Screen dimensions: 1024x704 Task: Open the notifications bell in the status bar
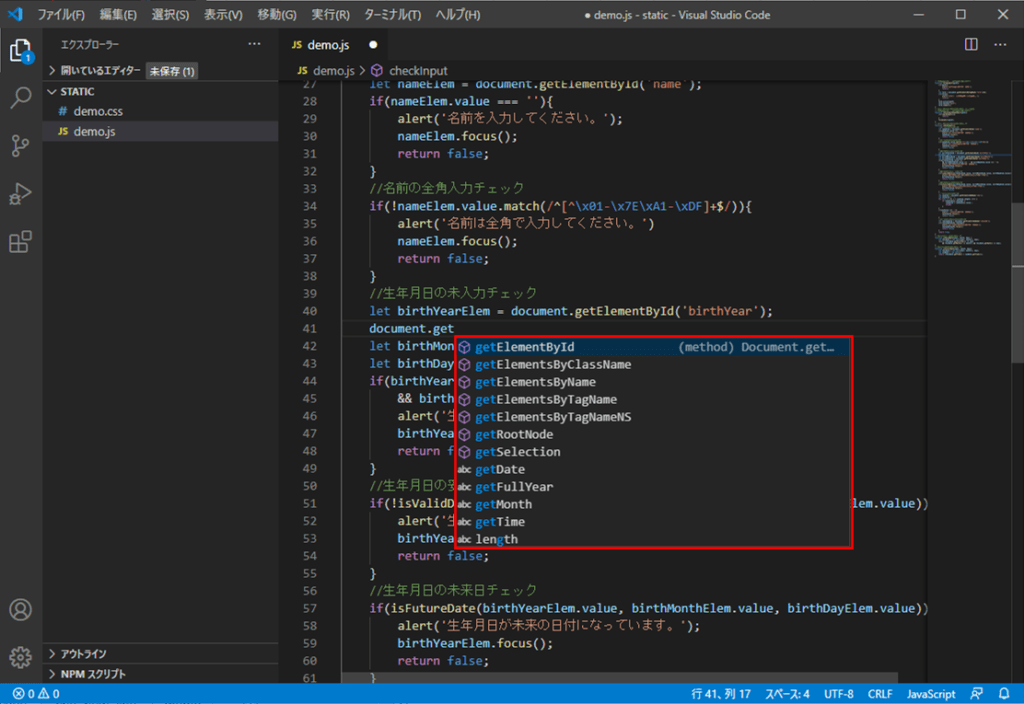(x=1005, y=693)
